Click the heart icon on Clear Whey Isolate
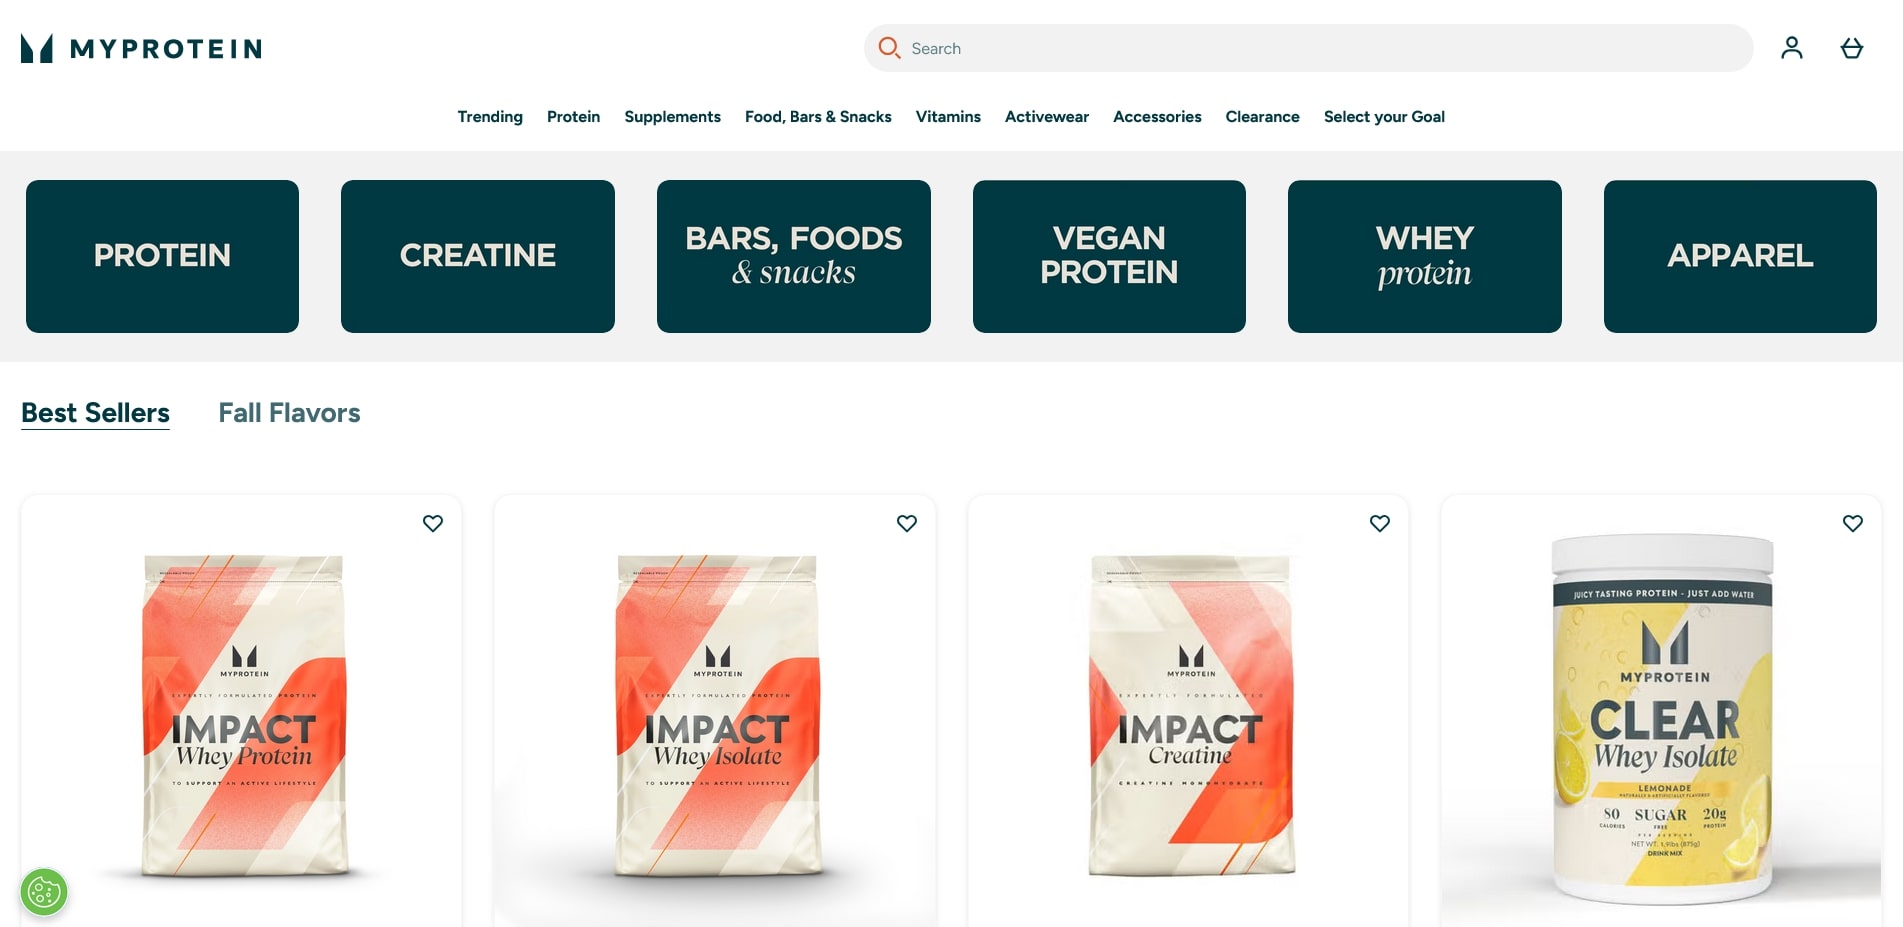 tap(1851, 523)
